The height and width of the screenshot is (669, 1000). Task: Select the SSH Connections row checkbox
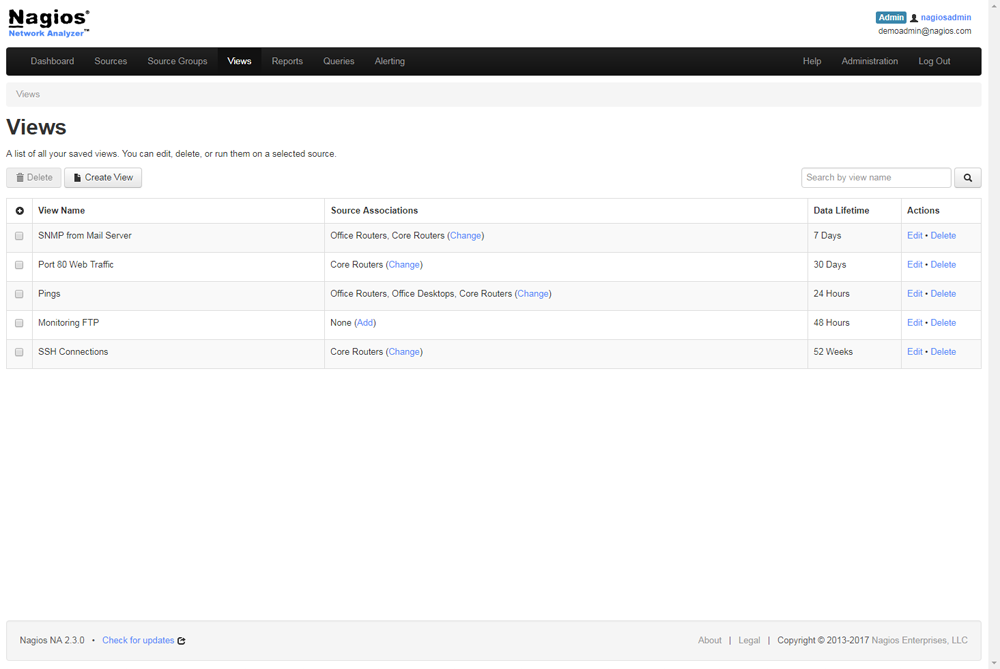(19, 352)
